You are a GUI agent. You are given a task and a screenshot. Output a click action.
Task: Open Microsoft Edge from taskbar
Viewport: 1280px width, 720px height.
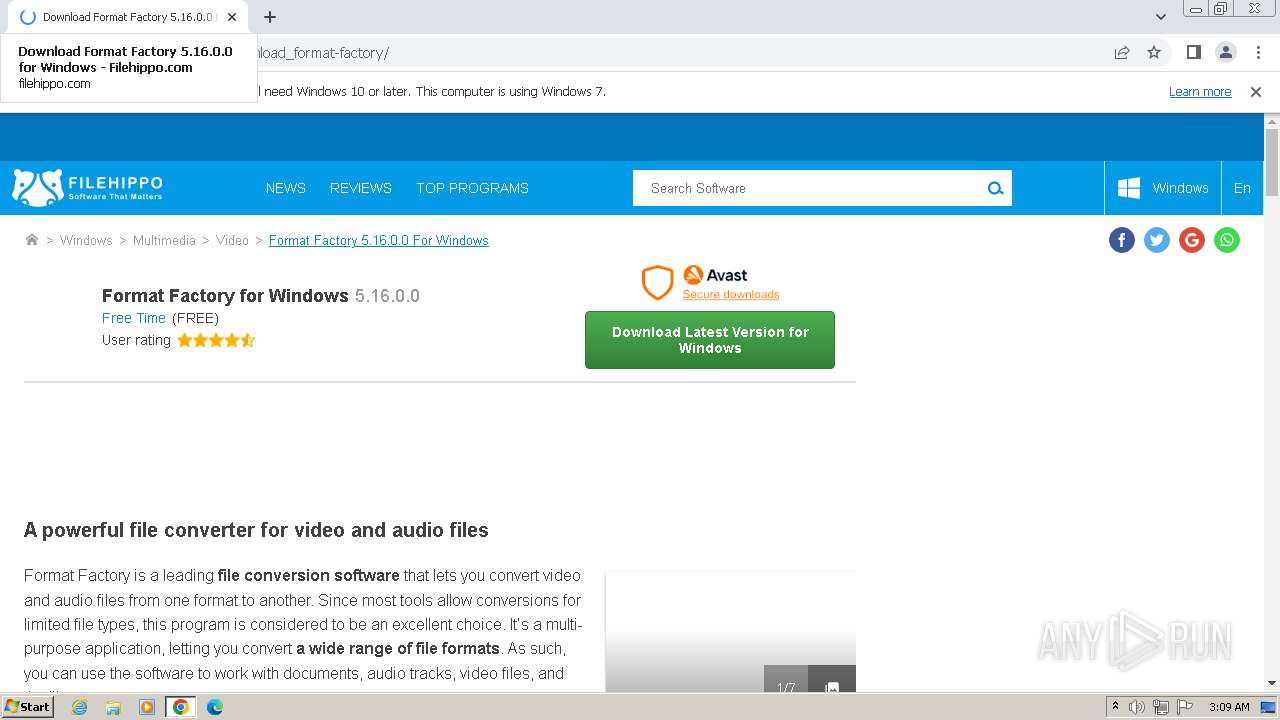tap(214, 707)
